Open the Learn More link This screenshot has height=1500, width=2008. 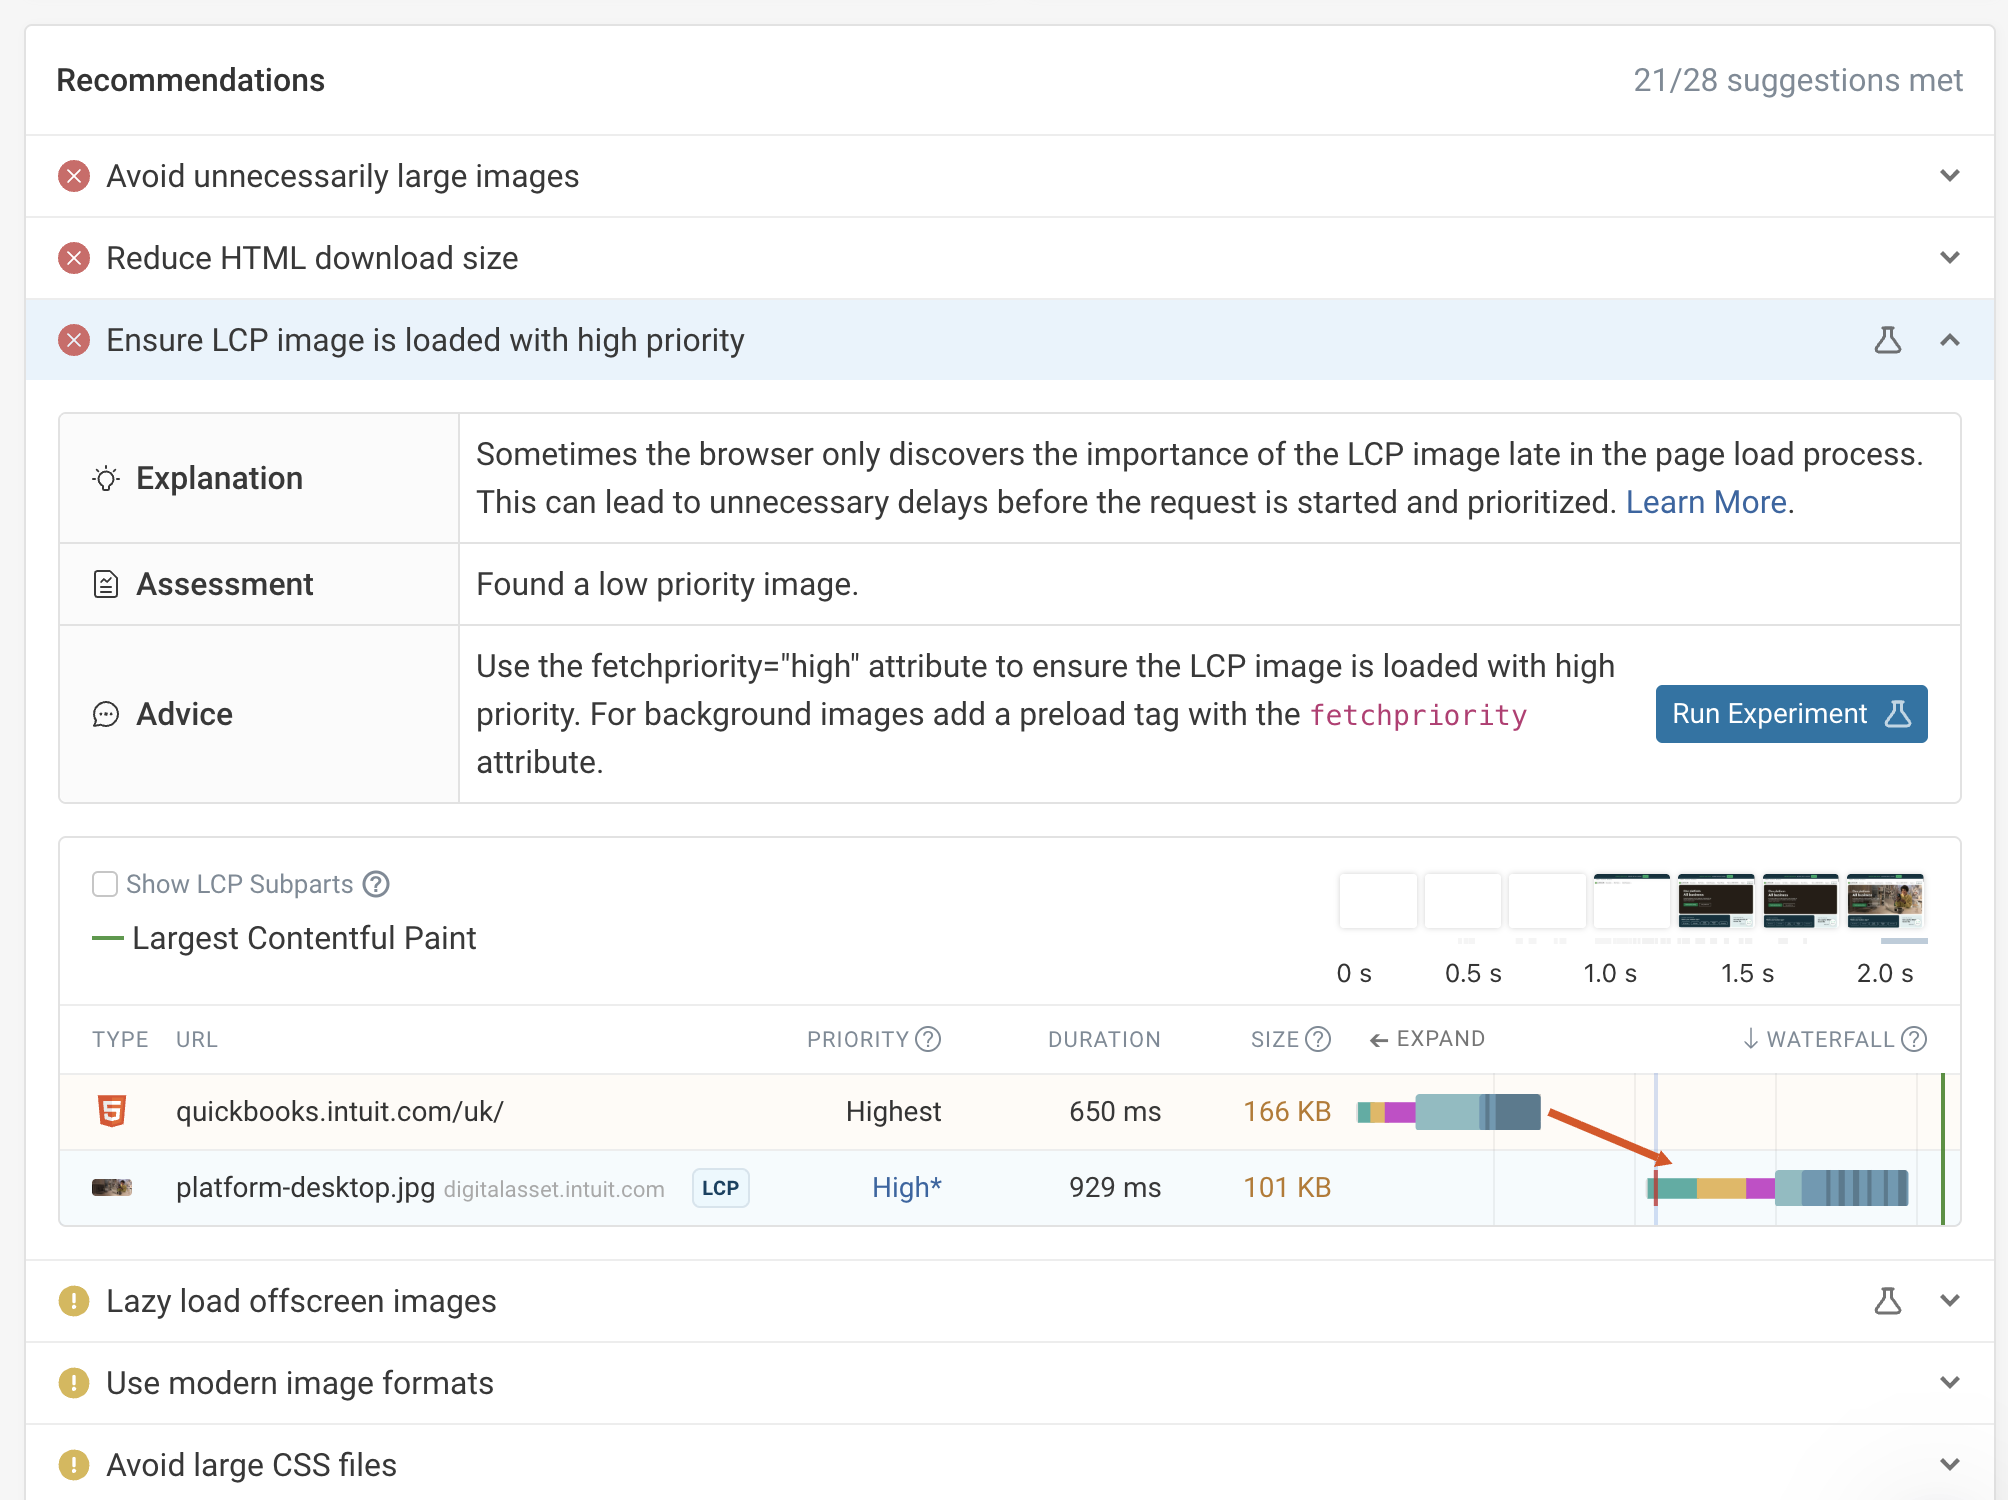click(x=1706, y=502)
